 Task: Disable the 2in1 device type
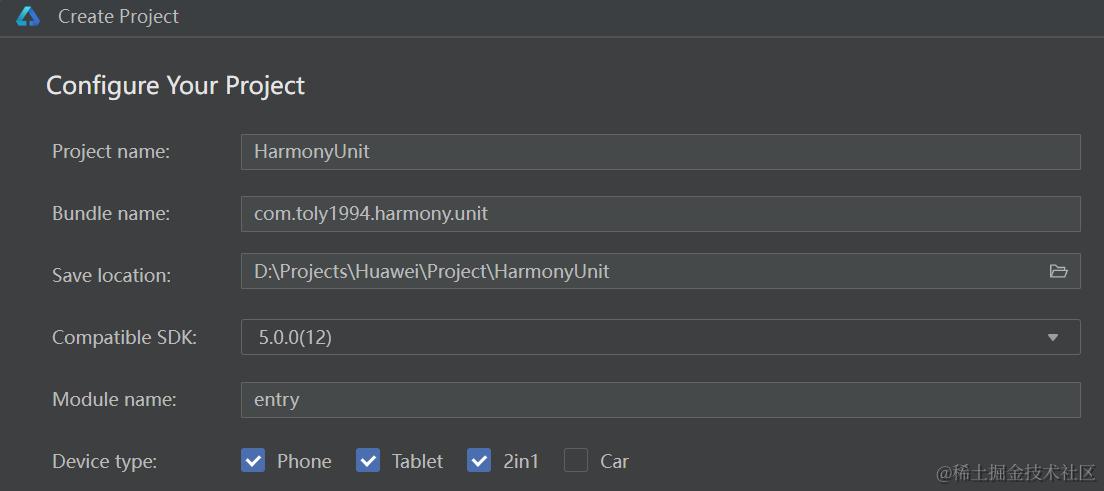(479, 461)
